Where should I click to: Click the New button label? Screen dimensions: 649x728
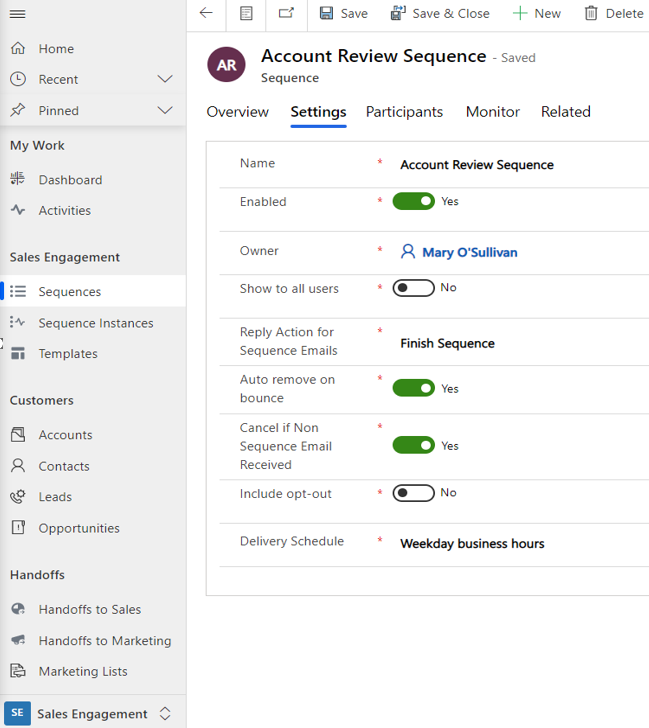point(548,13)
